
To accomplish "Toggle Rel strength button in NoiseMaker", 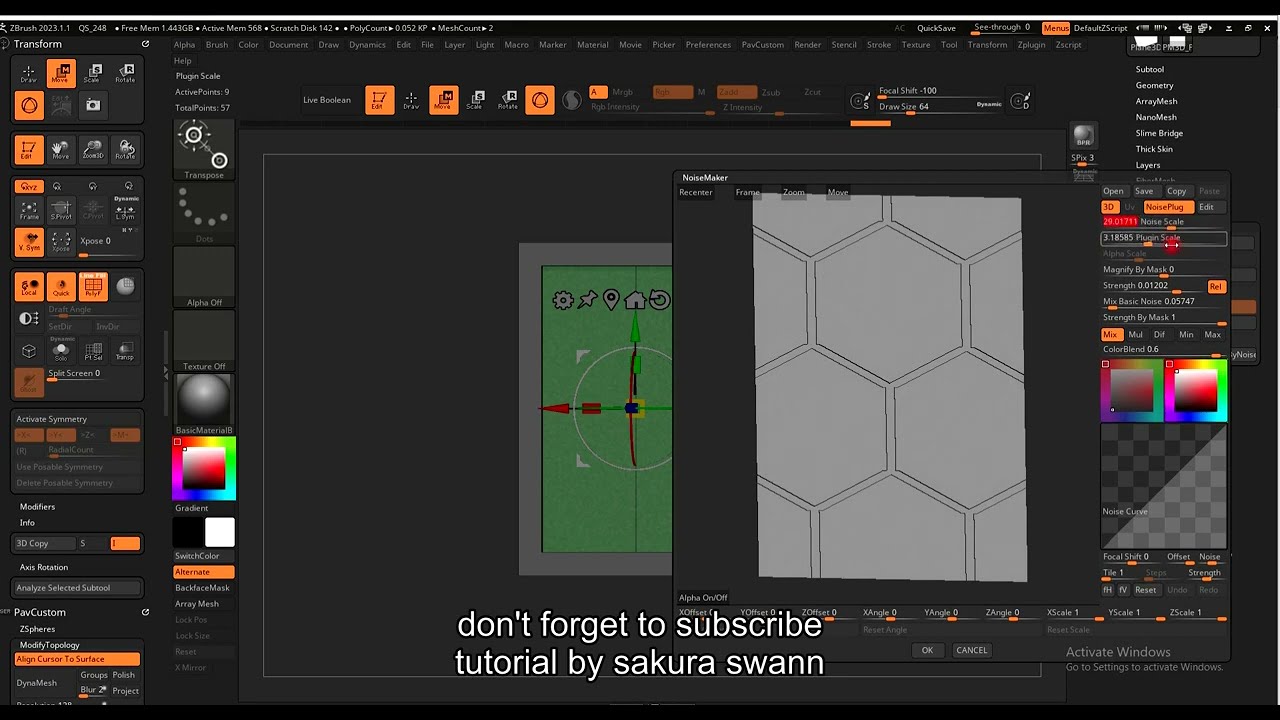I will point(1215,287).
